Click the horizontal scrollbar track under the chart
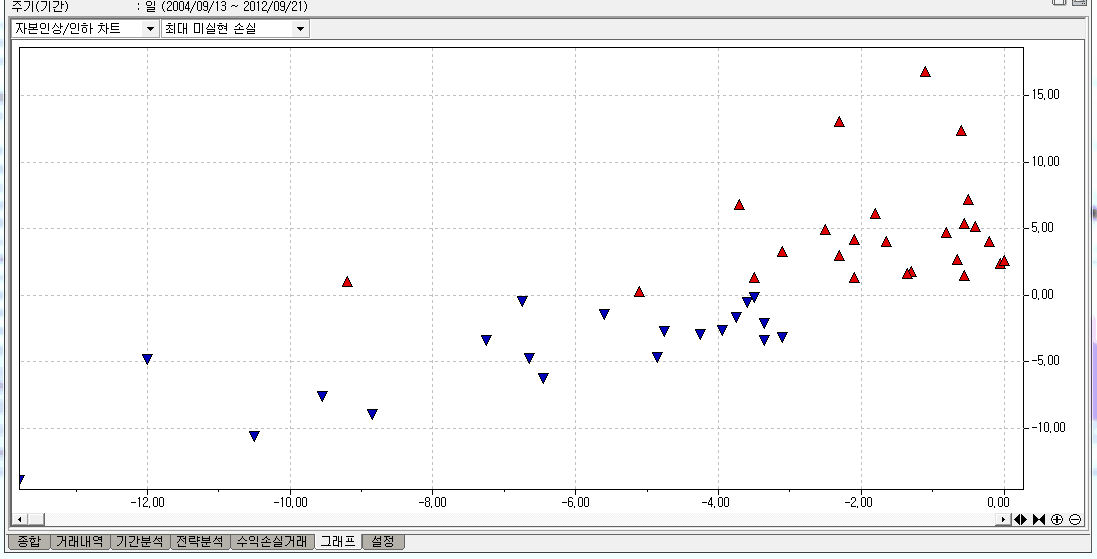Screen dimensions: 1097x559 click(x=500, y=520)
